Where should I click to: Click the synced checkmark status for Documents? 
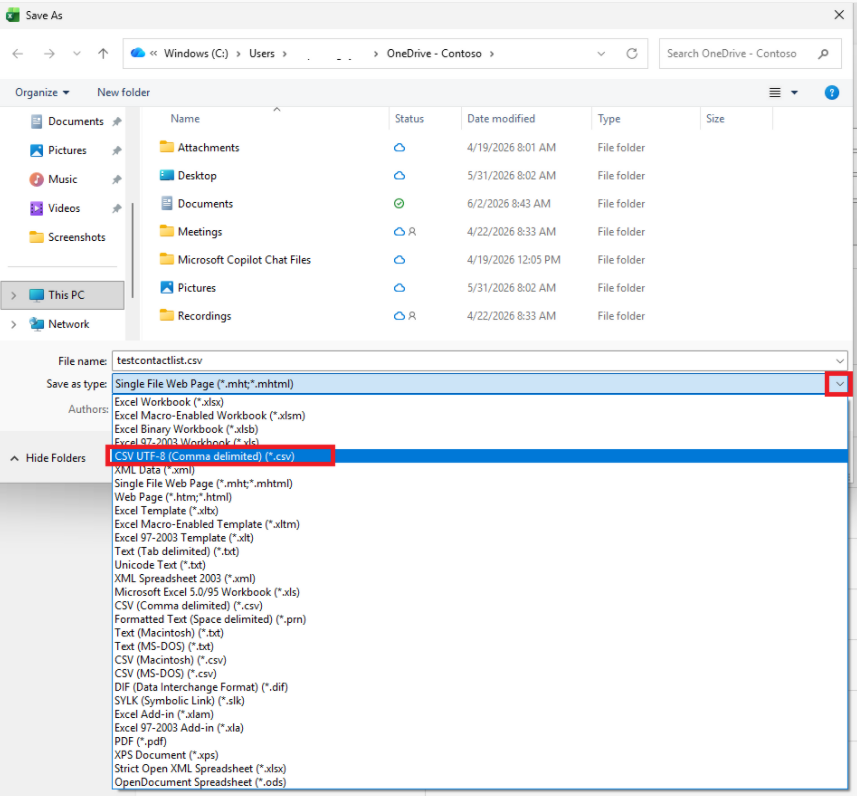[x=399, y=203]
